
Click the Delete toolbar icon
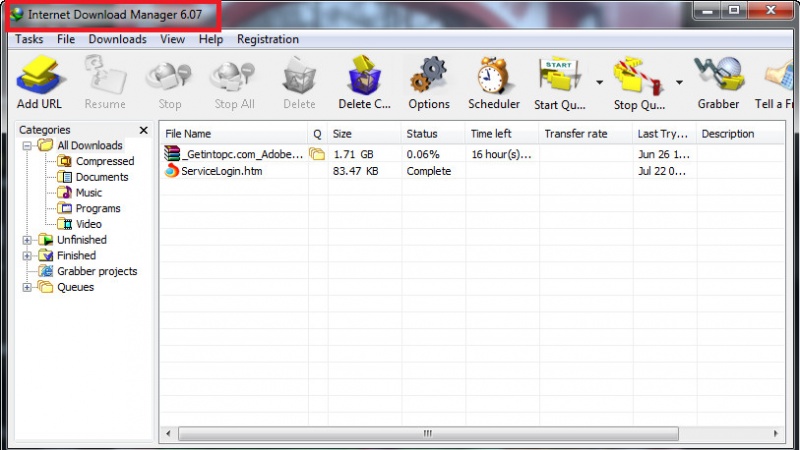click(x=299, y=77)
